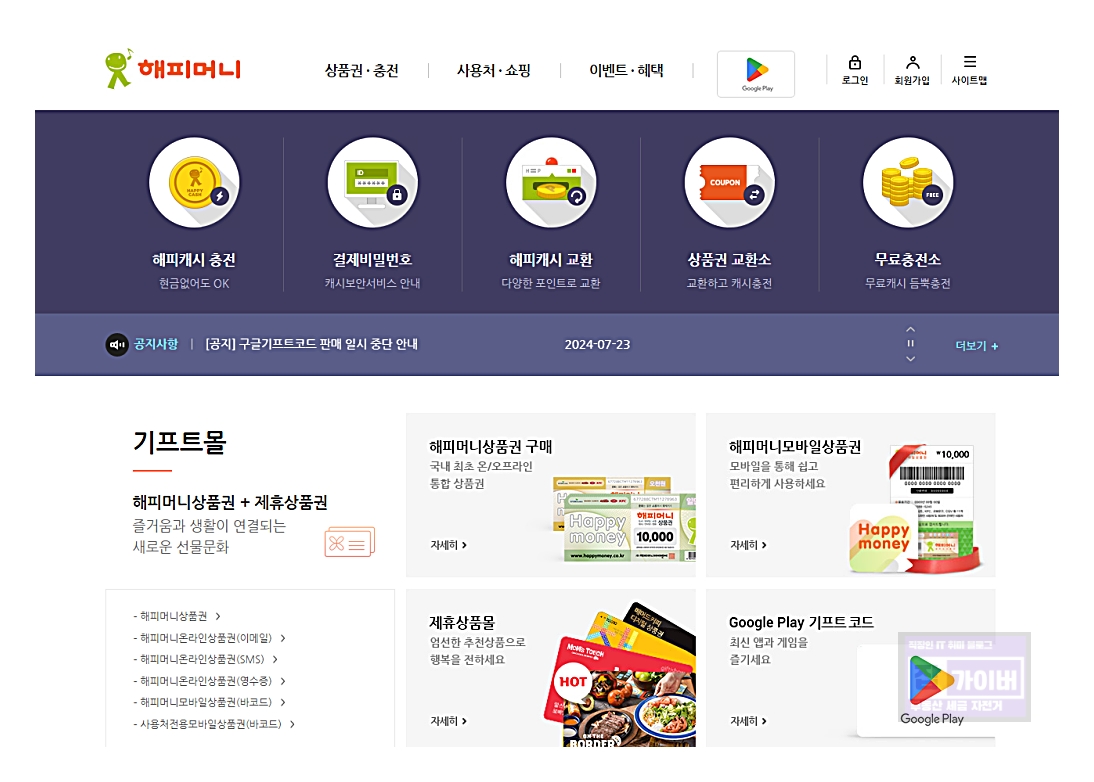Click 자세히 under 제휴상품몰

coord(449,721)
